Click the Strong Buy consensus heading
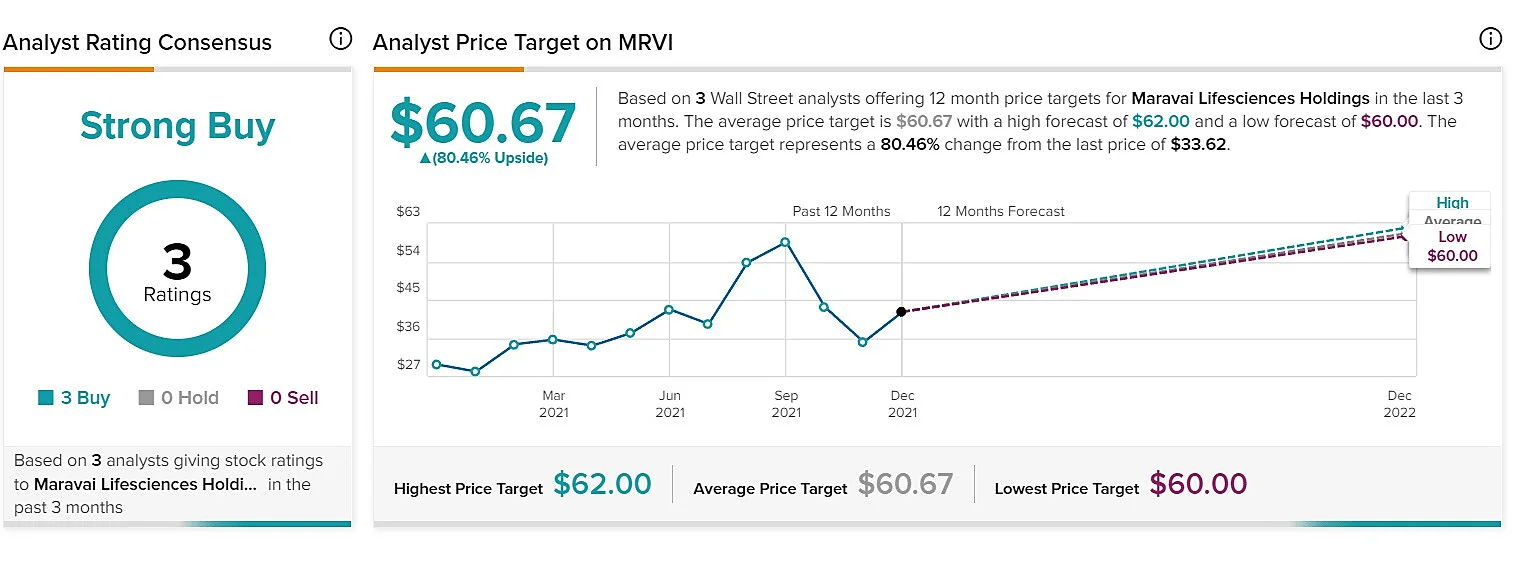Image resolution: width=1530 pixels, height=566 pixels. tap(177, 126)
